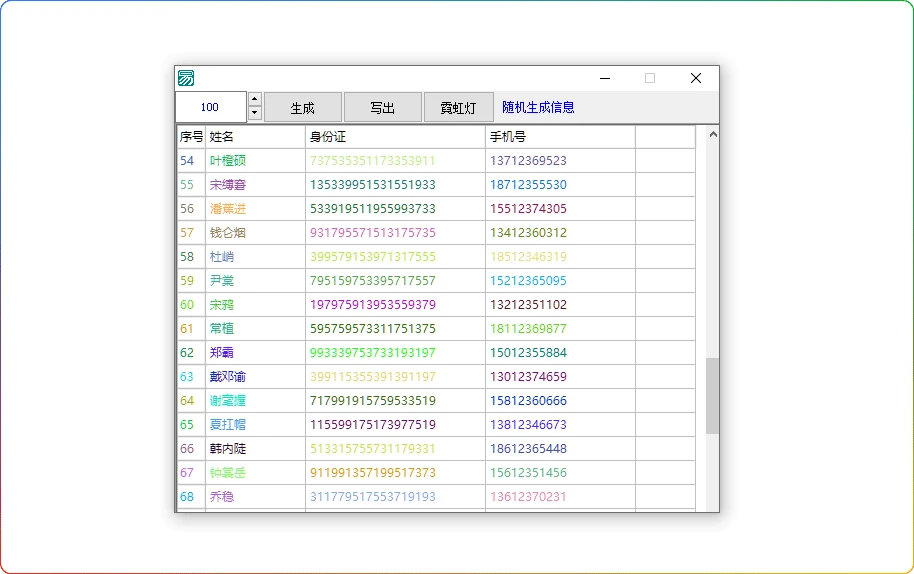Click the scrollbar up arrow
The height and width of the screenshot is (574, 914).
click(712, 135)
